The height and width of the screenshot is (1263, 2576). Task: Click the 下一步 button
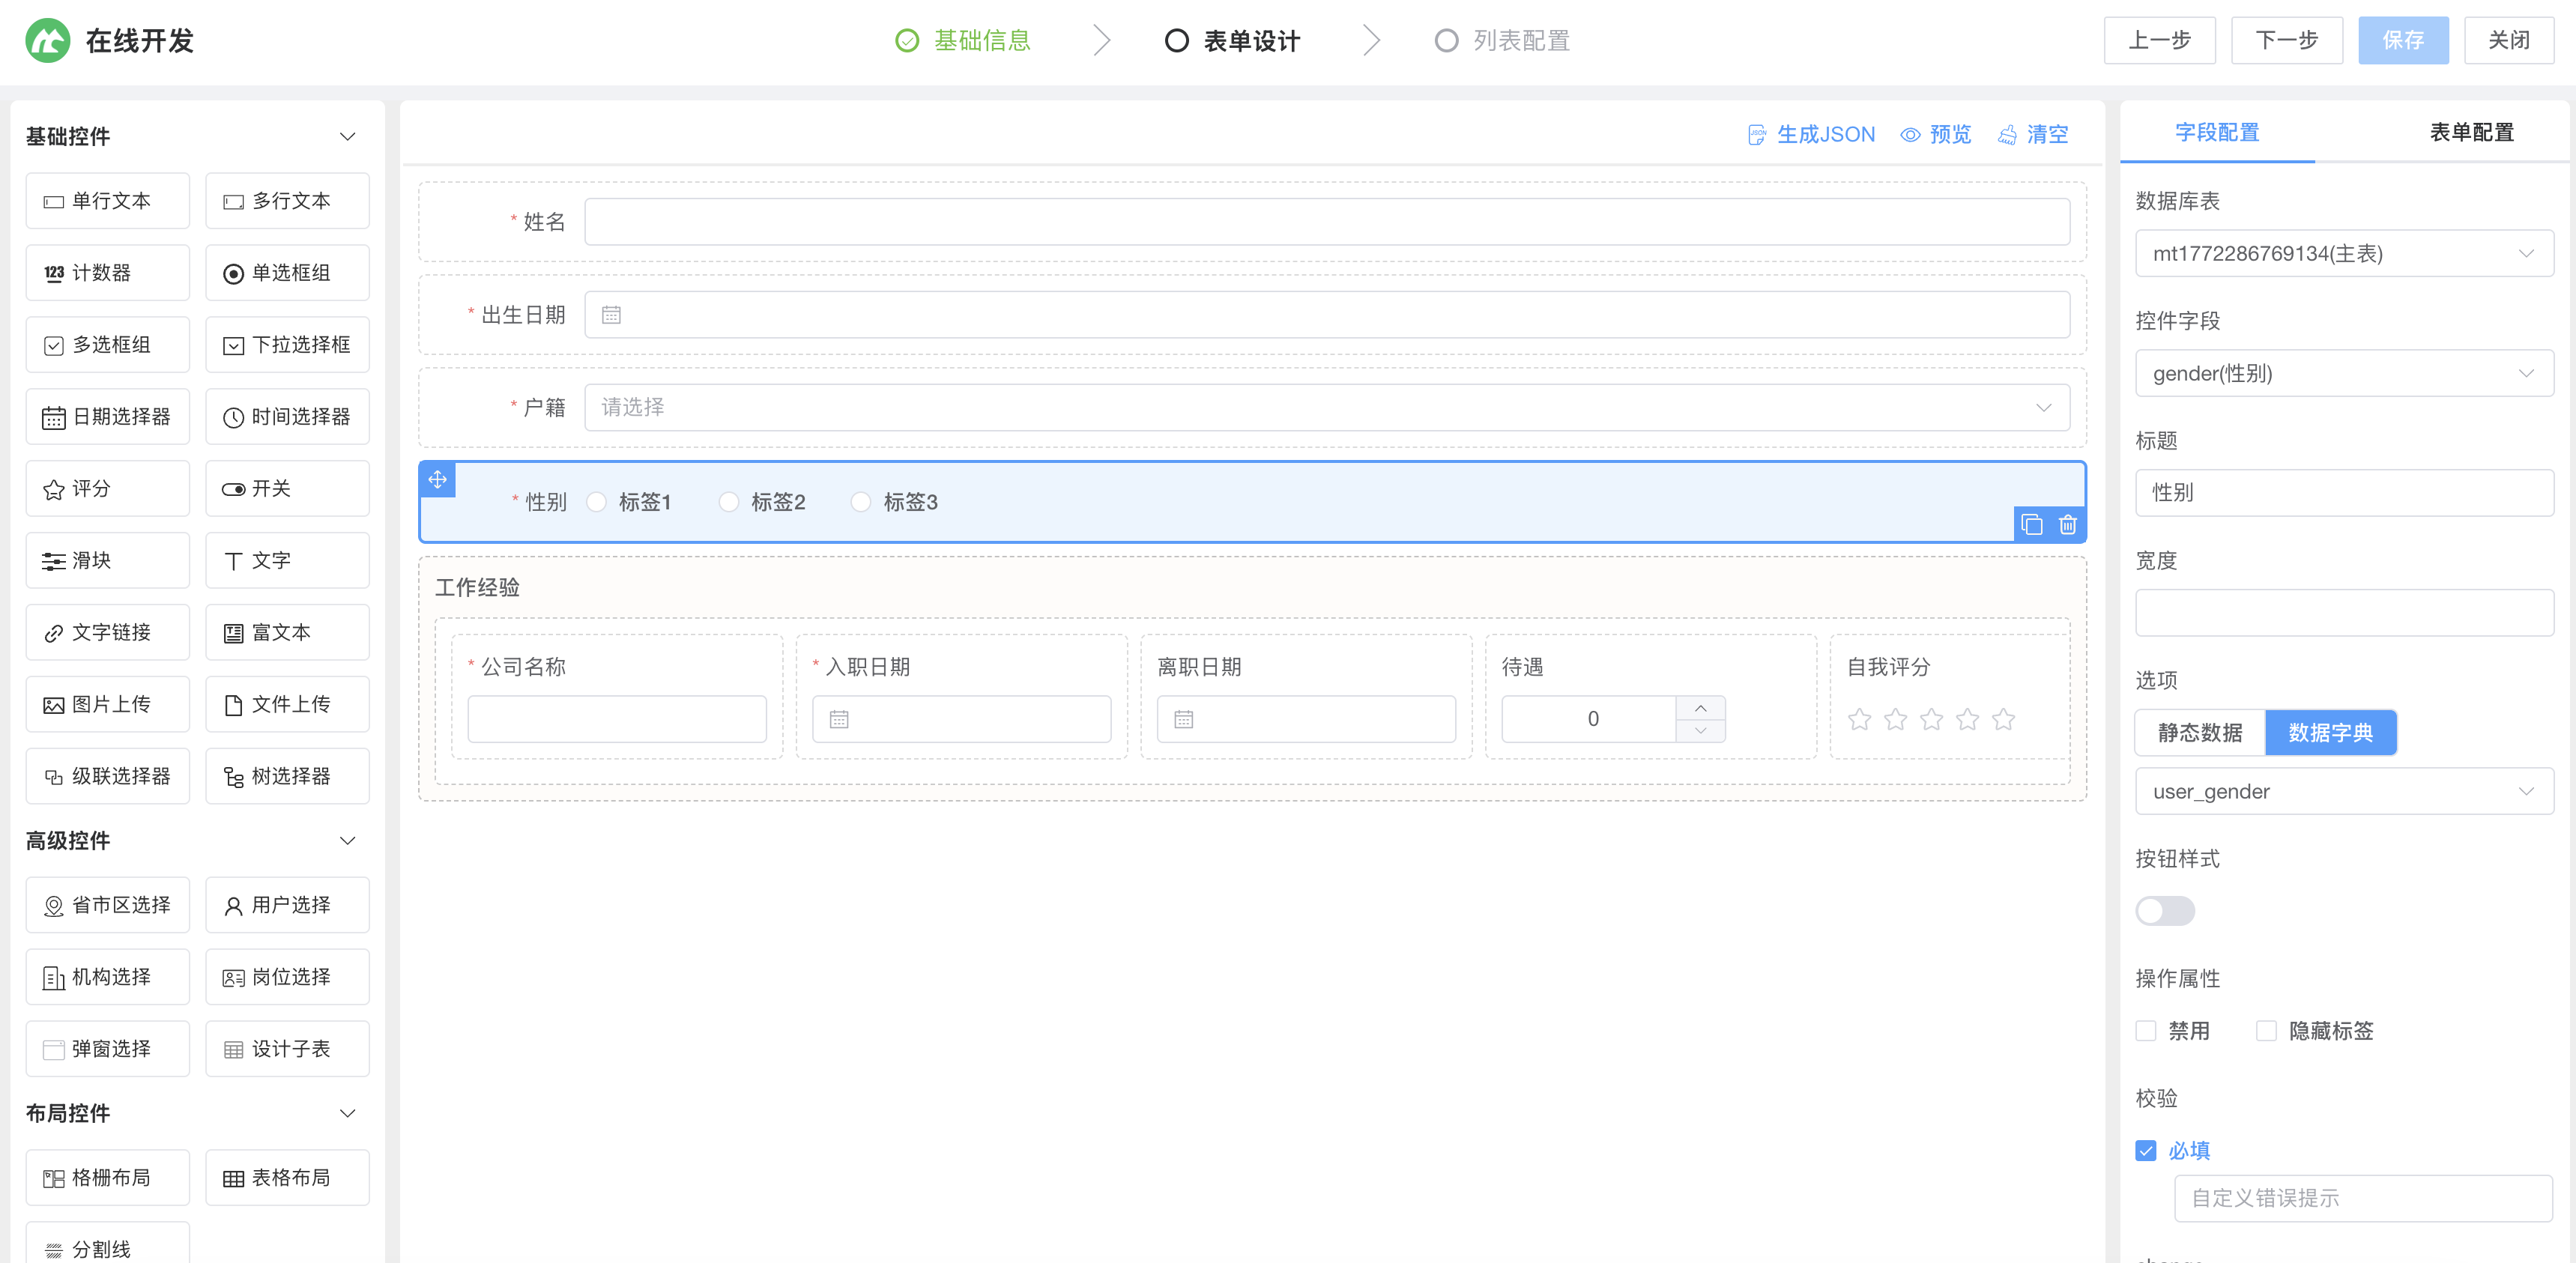tap(2286, 40)
